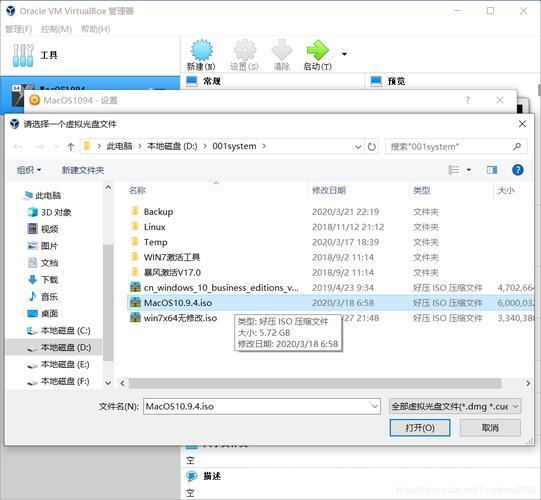Expand the Start button dropdown arrow

(344, 54)
